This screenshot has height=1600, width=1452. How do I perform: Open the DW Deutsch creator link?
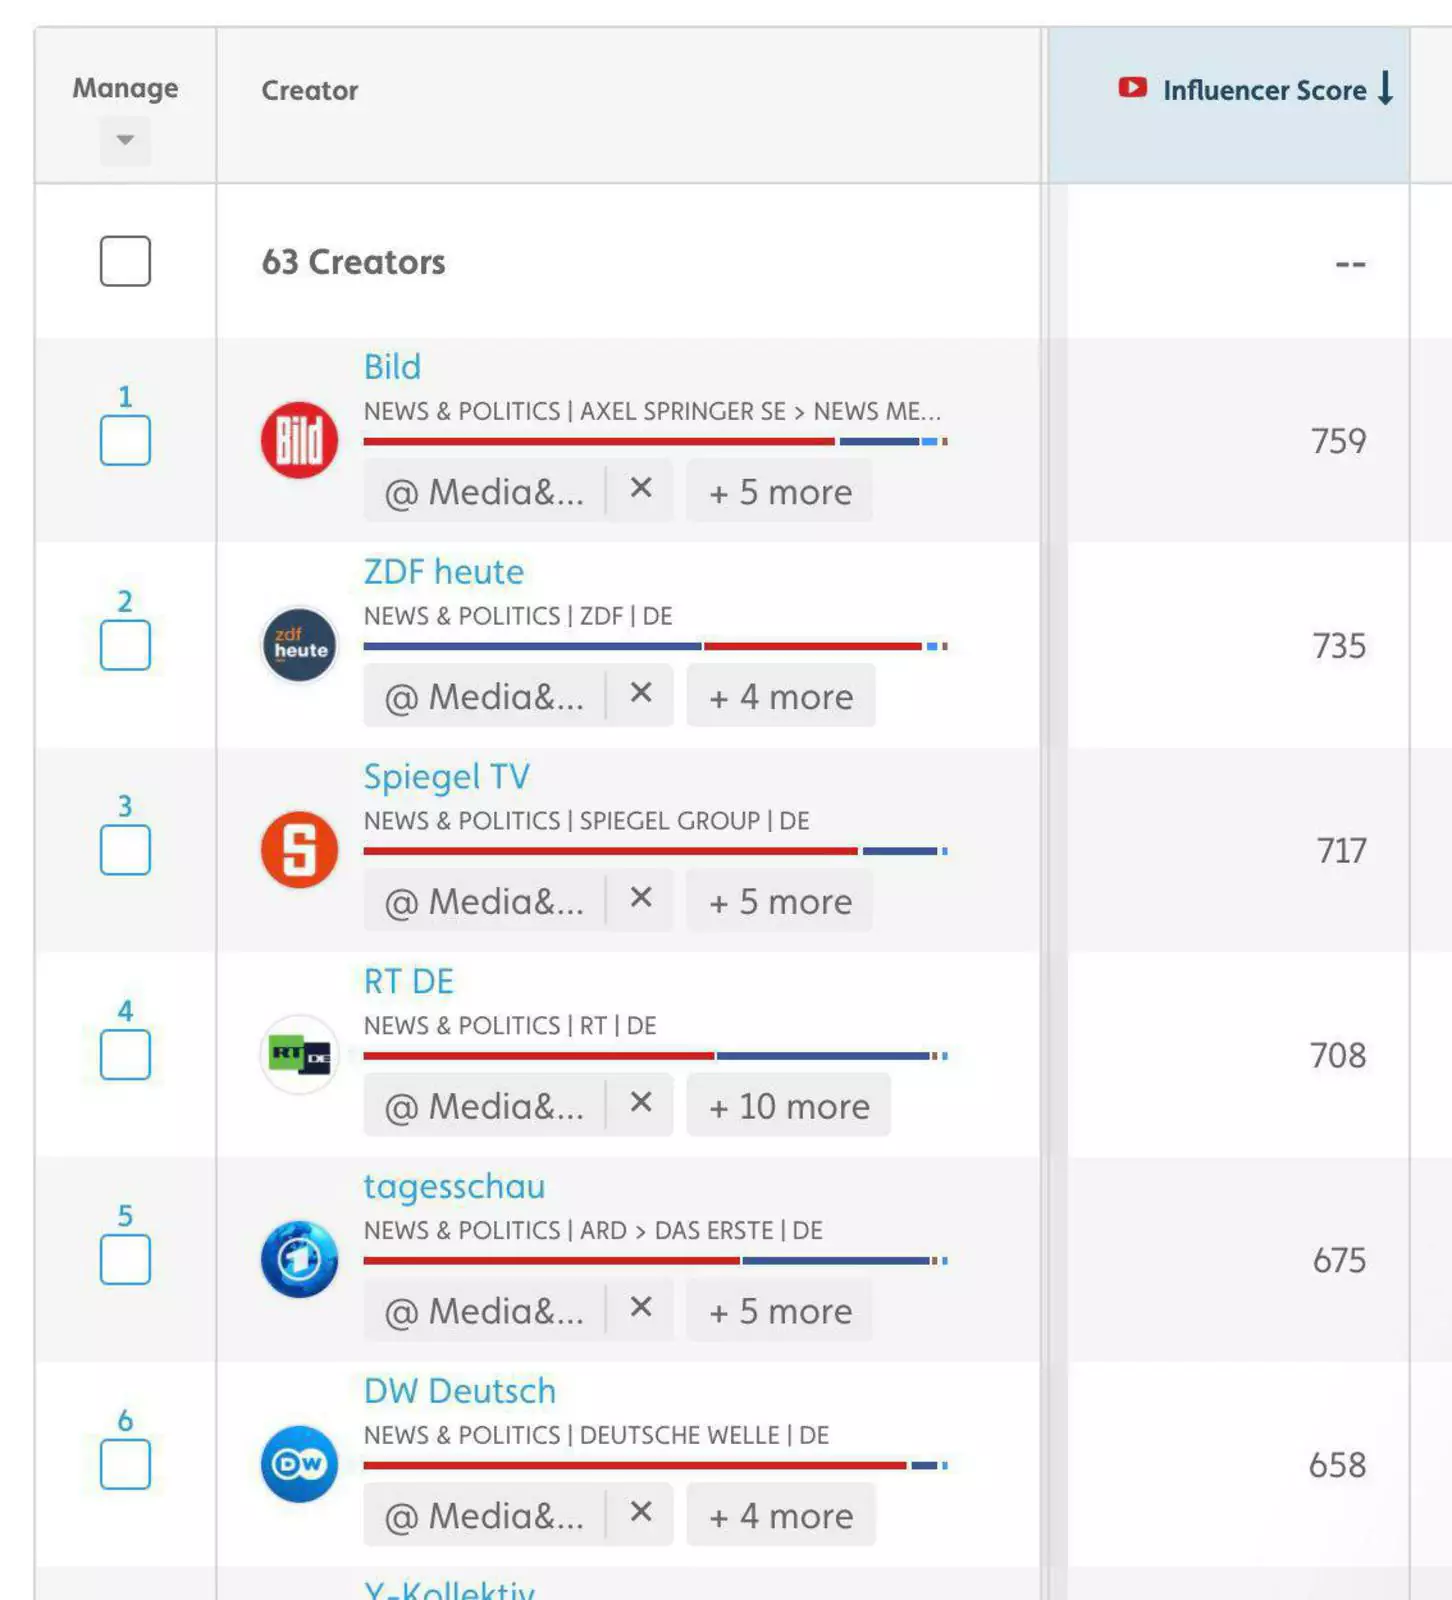[x=459, y=1391]
